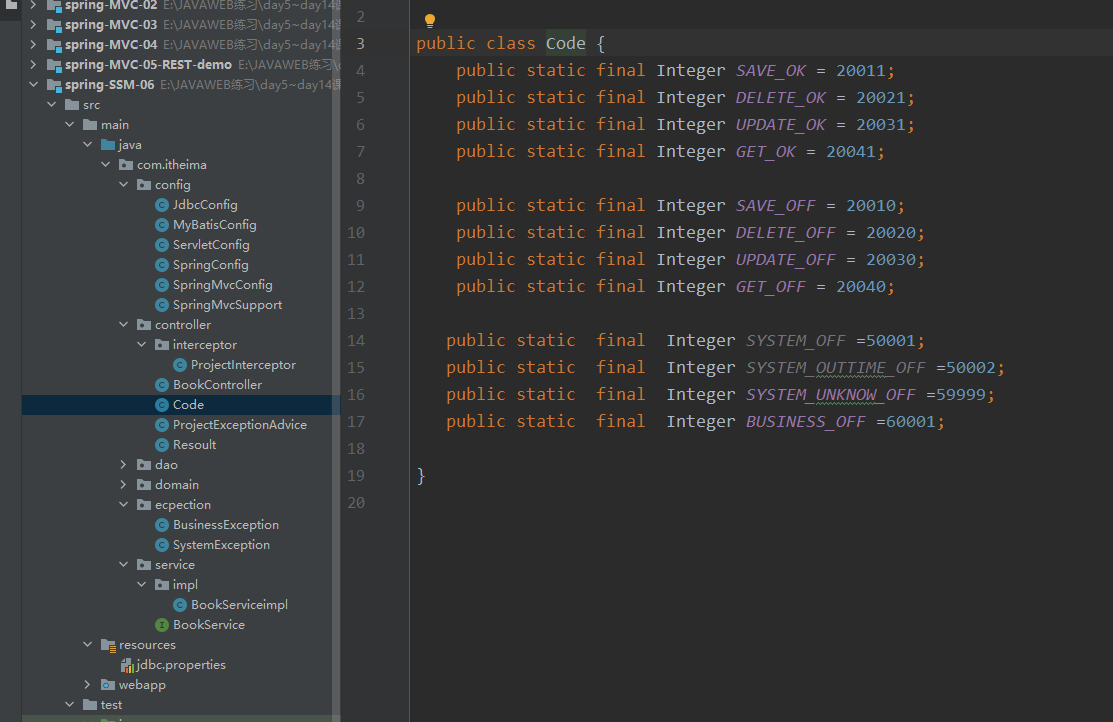Expand the domain package arrow
This screenshot has height=722, width=1113.
point(123,485)
